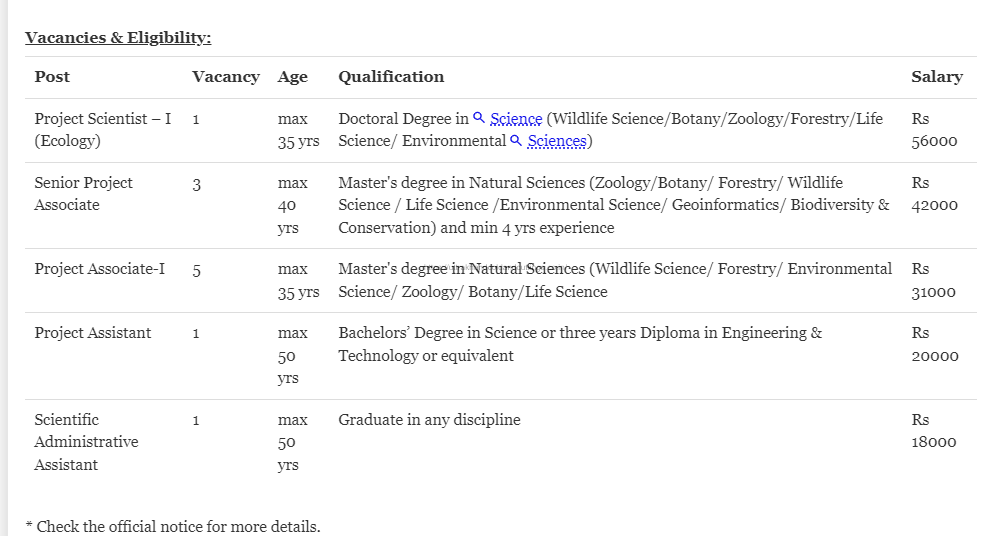Click the magnifier icon before the "Sciences" link

[x=516, y=141]
